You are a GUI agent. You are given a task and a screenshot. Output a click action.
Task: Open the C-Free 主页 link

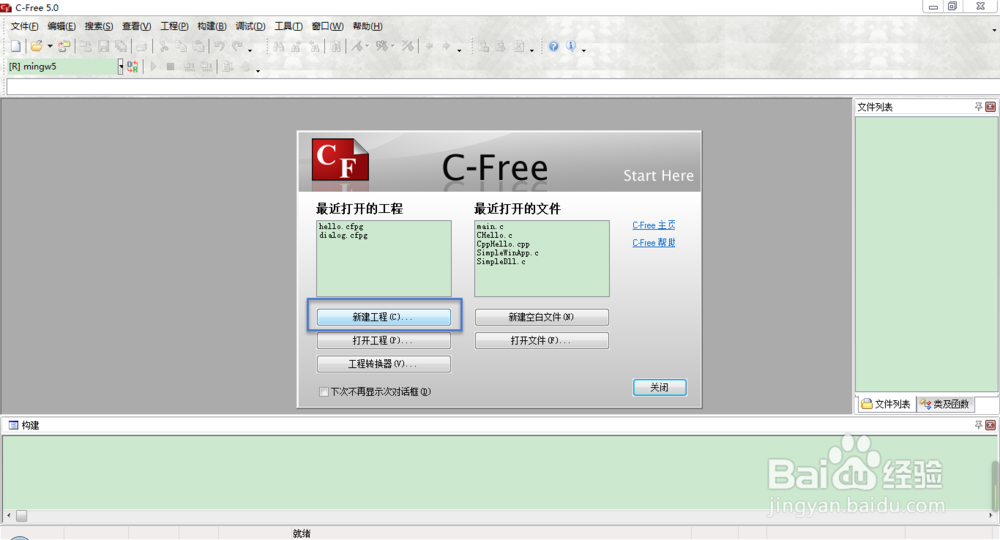click(654, 225)
